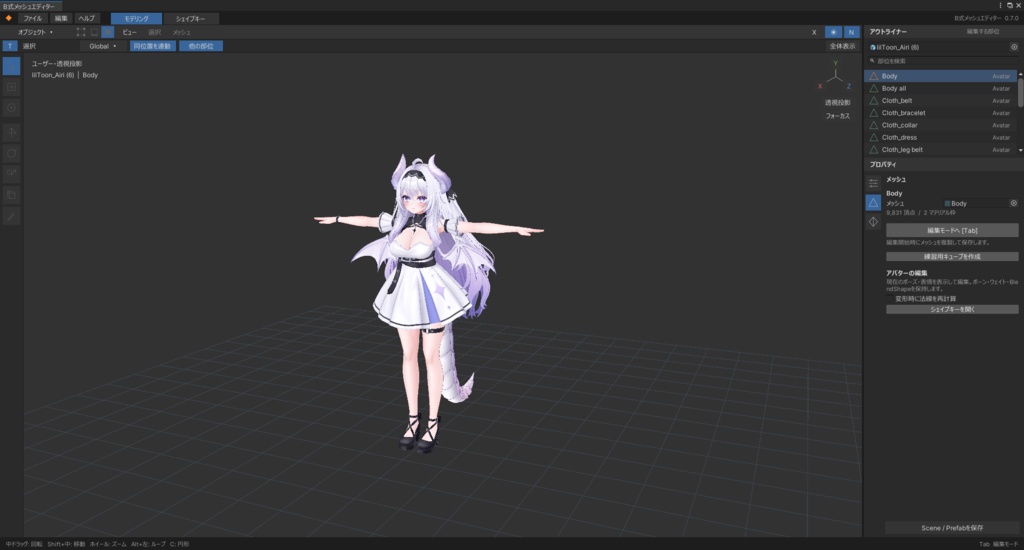Click 練習用キューブを作成 button
This screenshot has height=550, width=1024.
[952, 257]
